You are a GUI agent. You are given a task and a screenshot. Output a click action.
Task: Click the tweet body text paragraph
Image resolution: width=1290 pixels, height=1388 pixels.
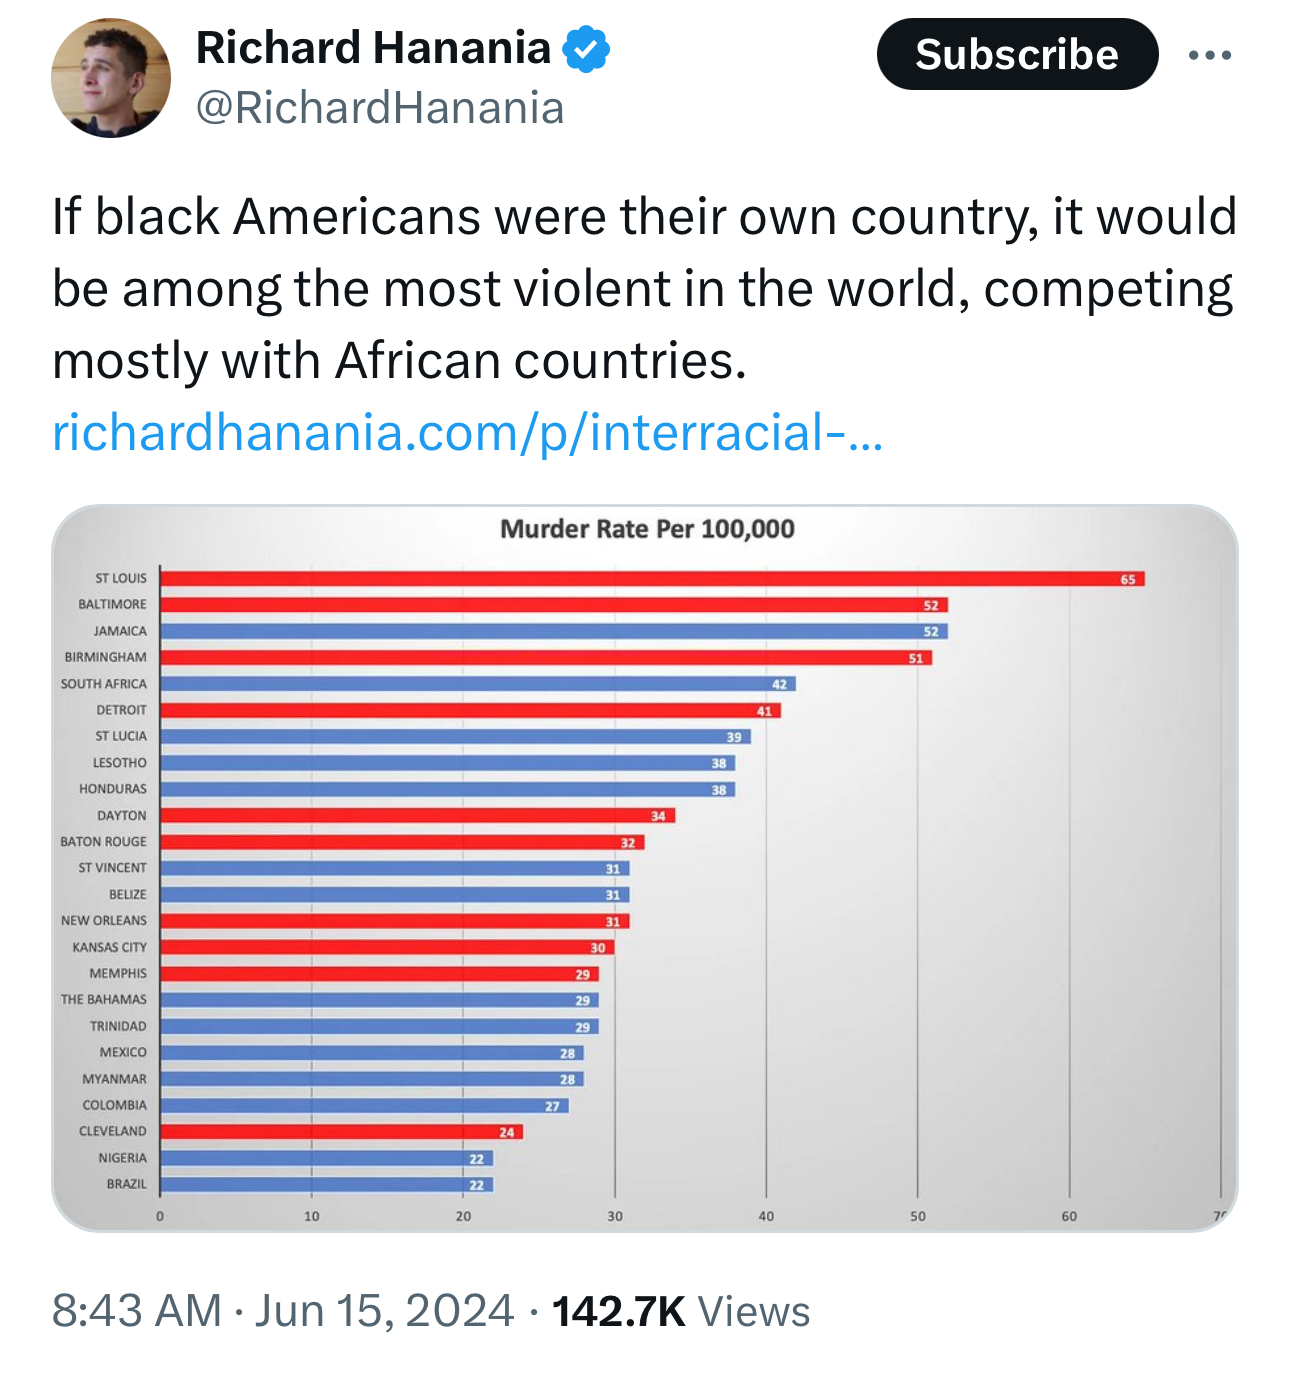(645, 288)
